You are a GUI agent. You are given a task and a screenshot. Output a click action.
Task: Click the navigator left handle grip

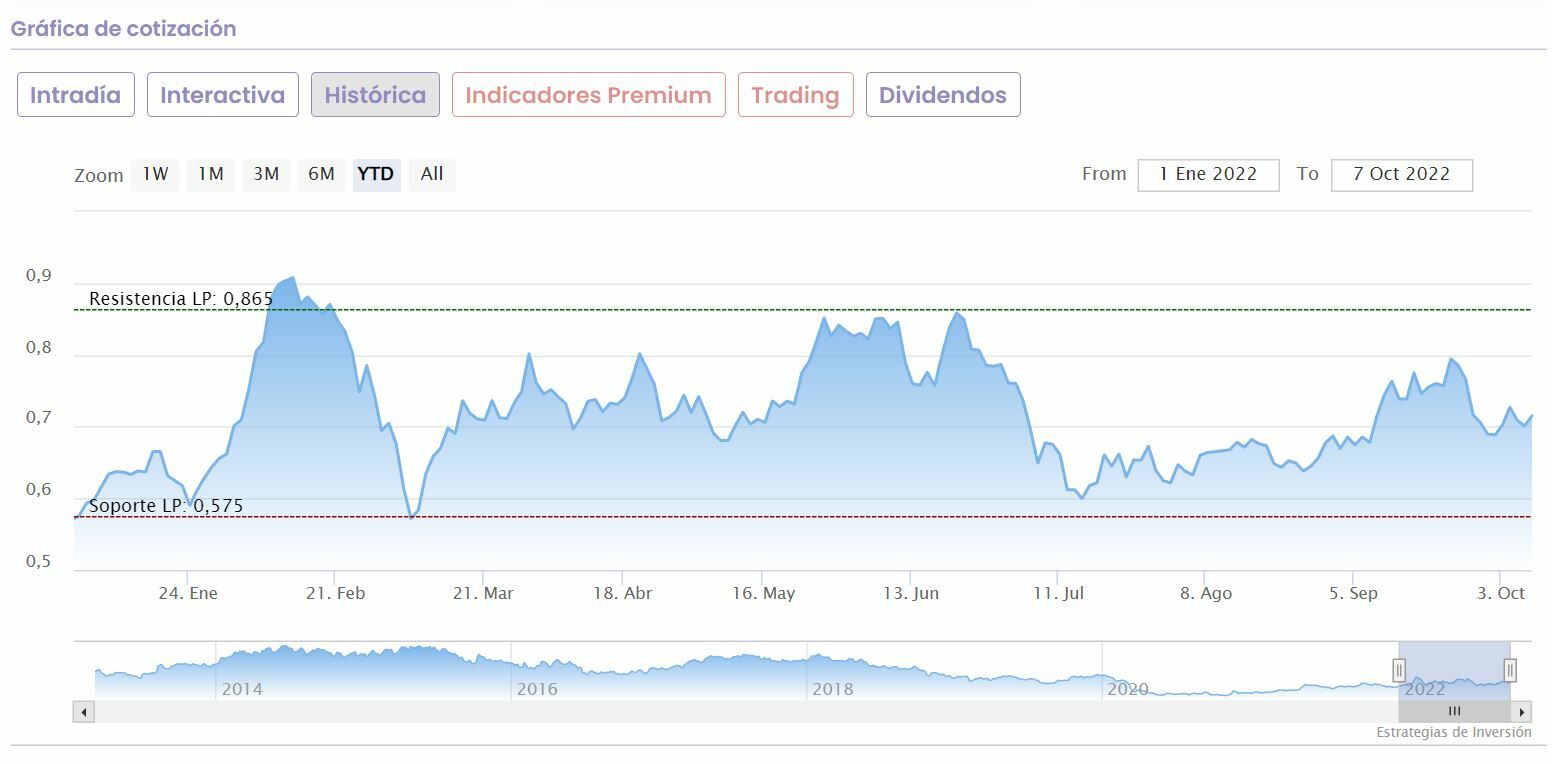point(1399,669)
